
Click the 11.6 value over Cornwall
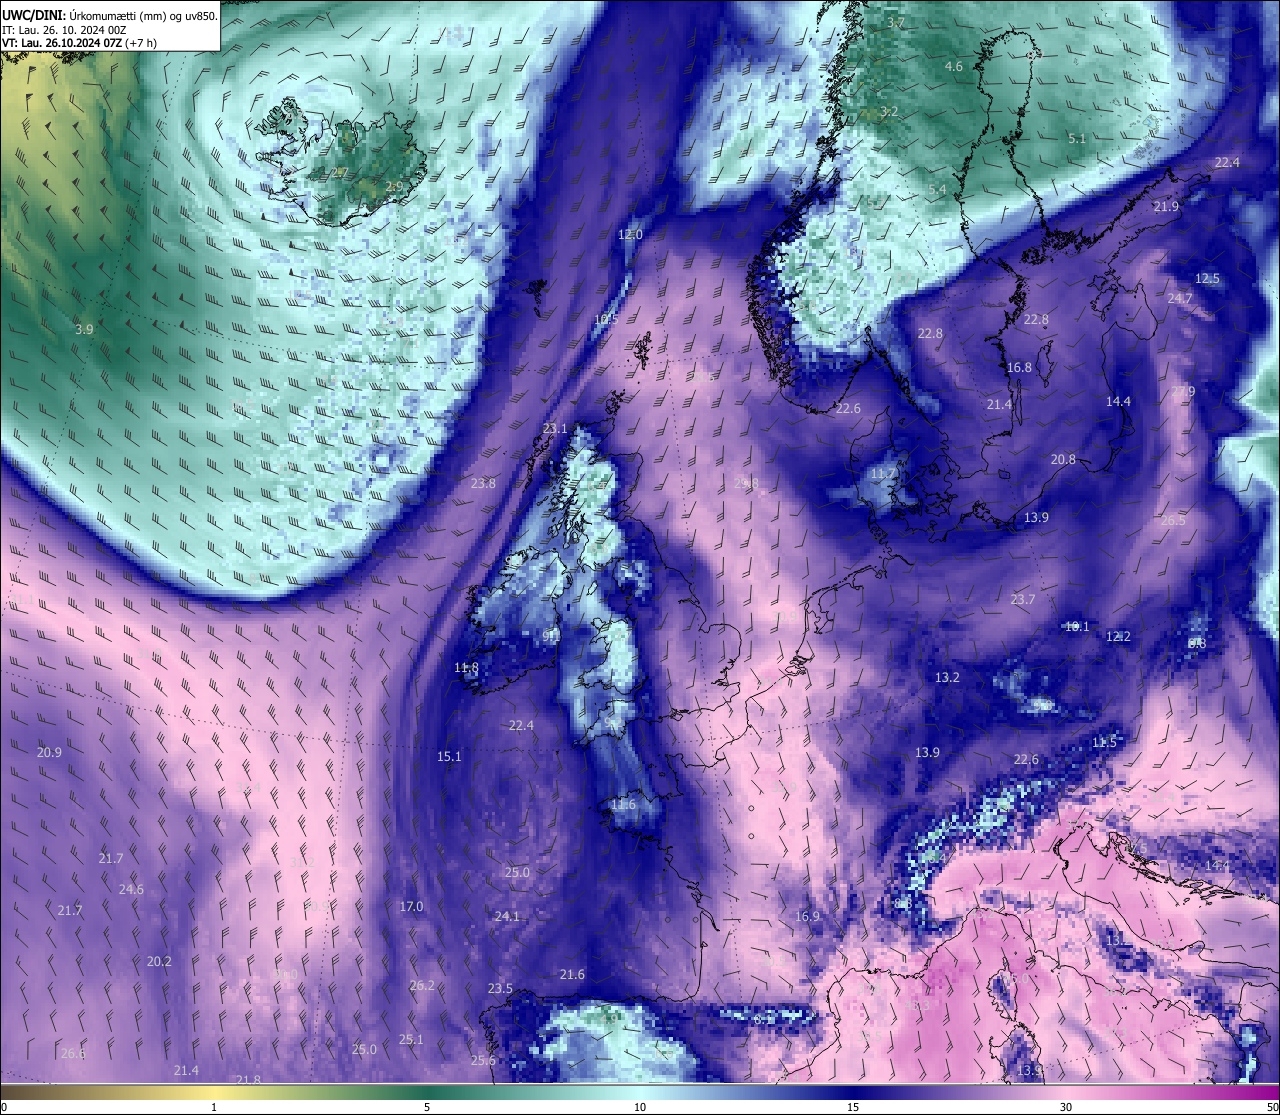623,804
